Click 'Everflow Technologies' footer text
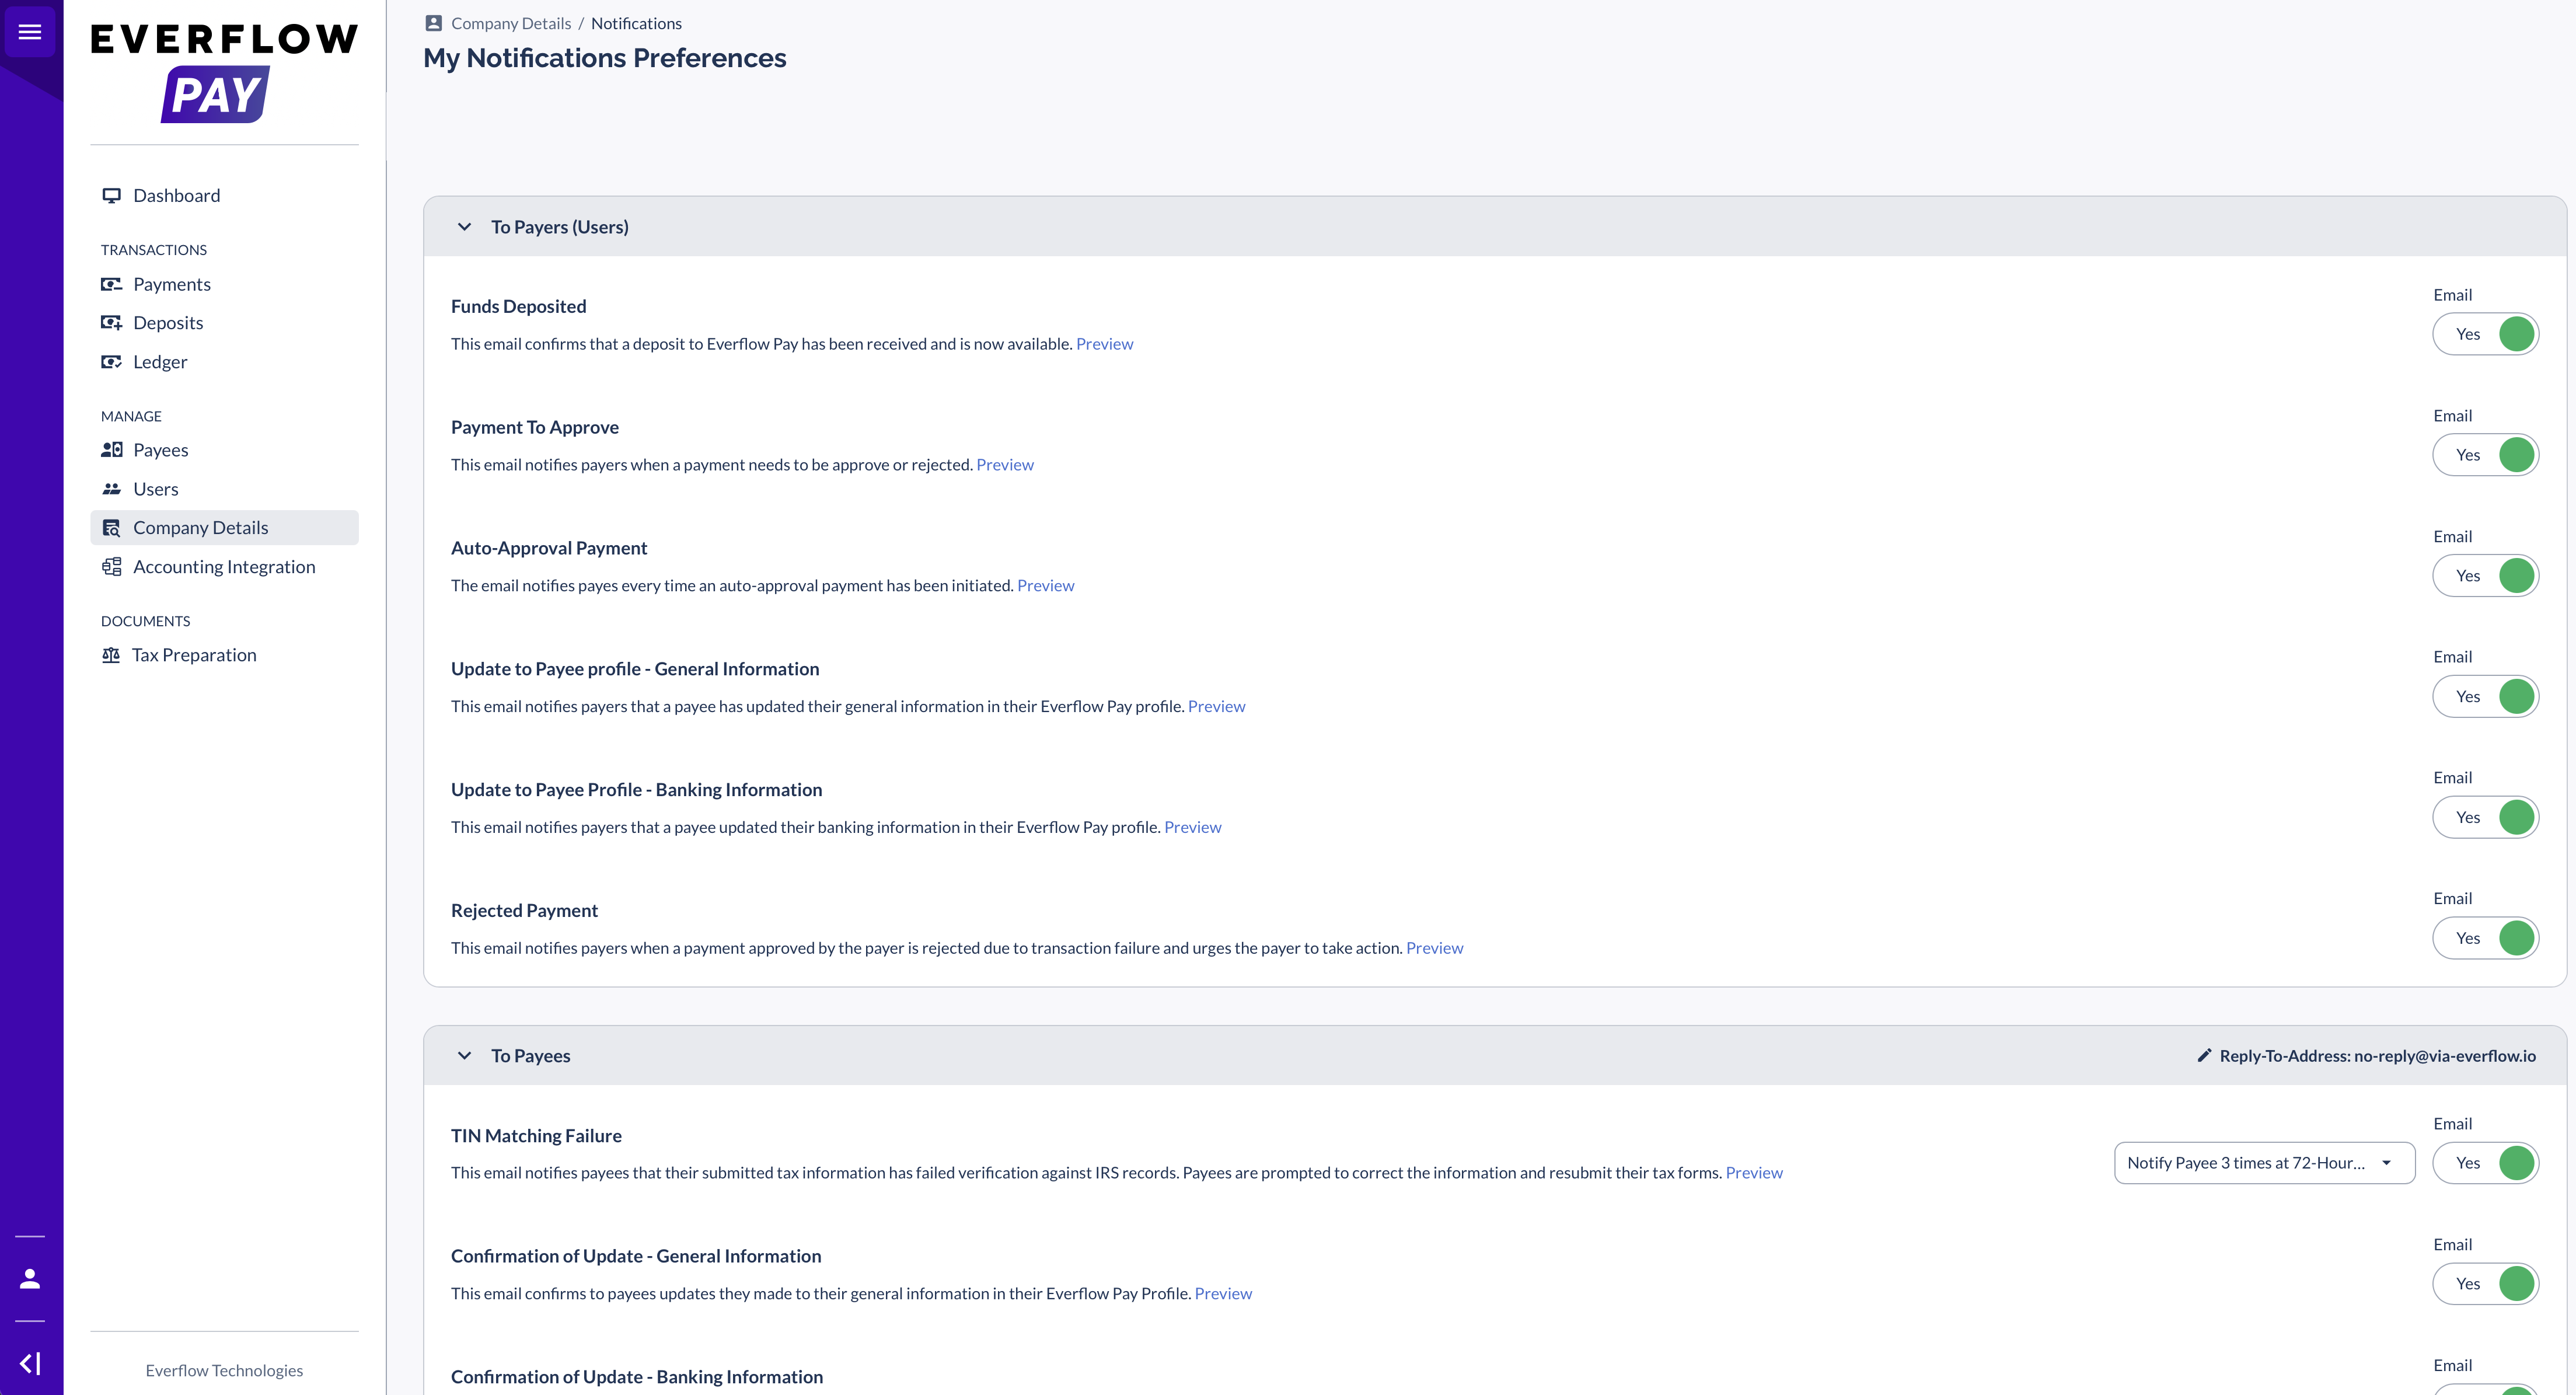 click(x=224, y=1371)
